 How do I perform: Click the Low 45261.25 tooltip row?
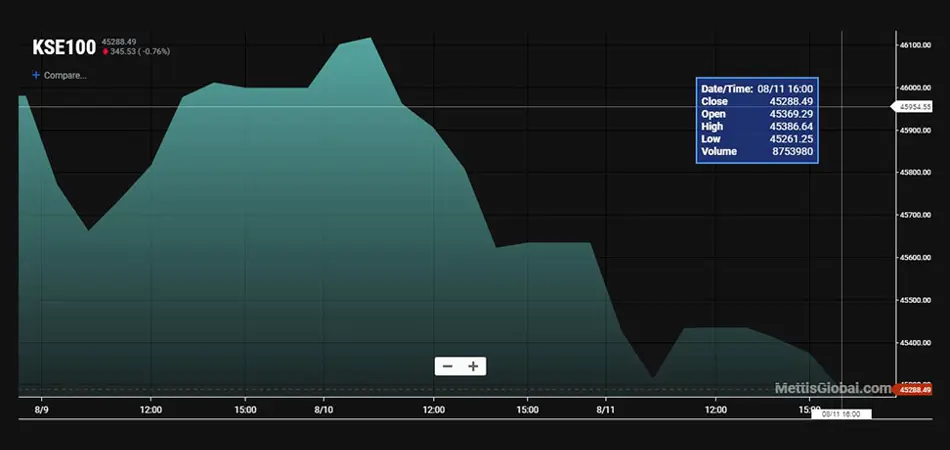click(757, 139)
